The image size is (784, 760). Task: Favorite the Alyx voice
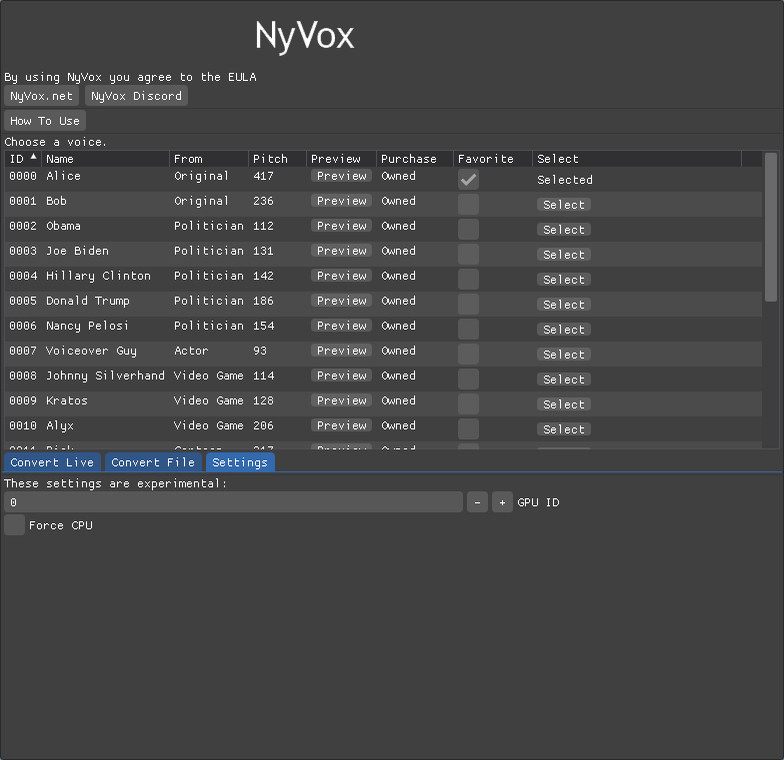468,430
